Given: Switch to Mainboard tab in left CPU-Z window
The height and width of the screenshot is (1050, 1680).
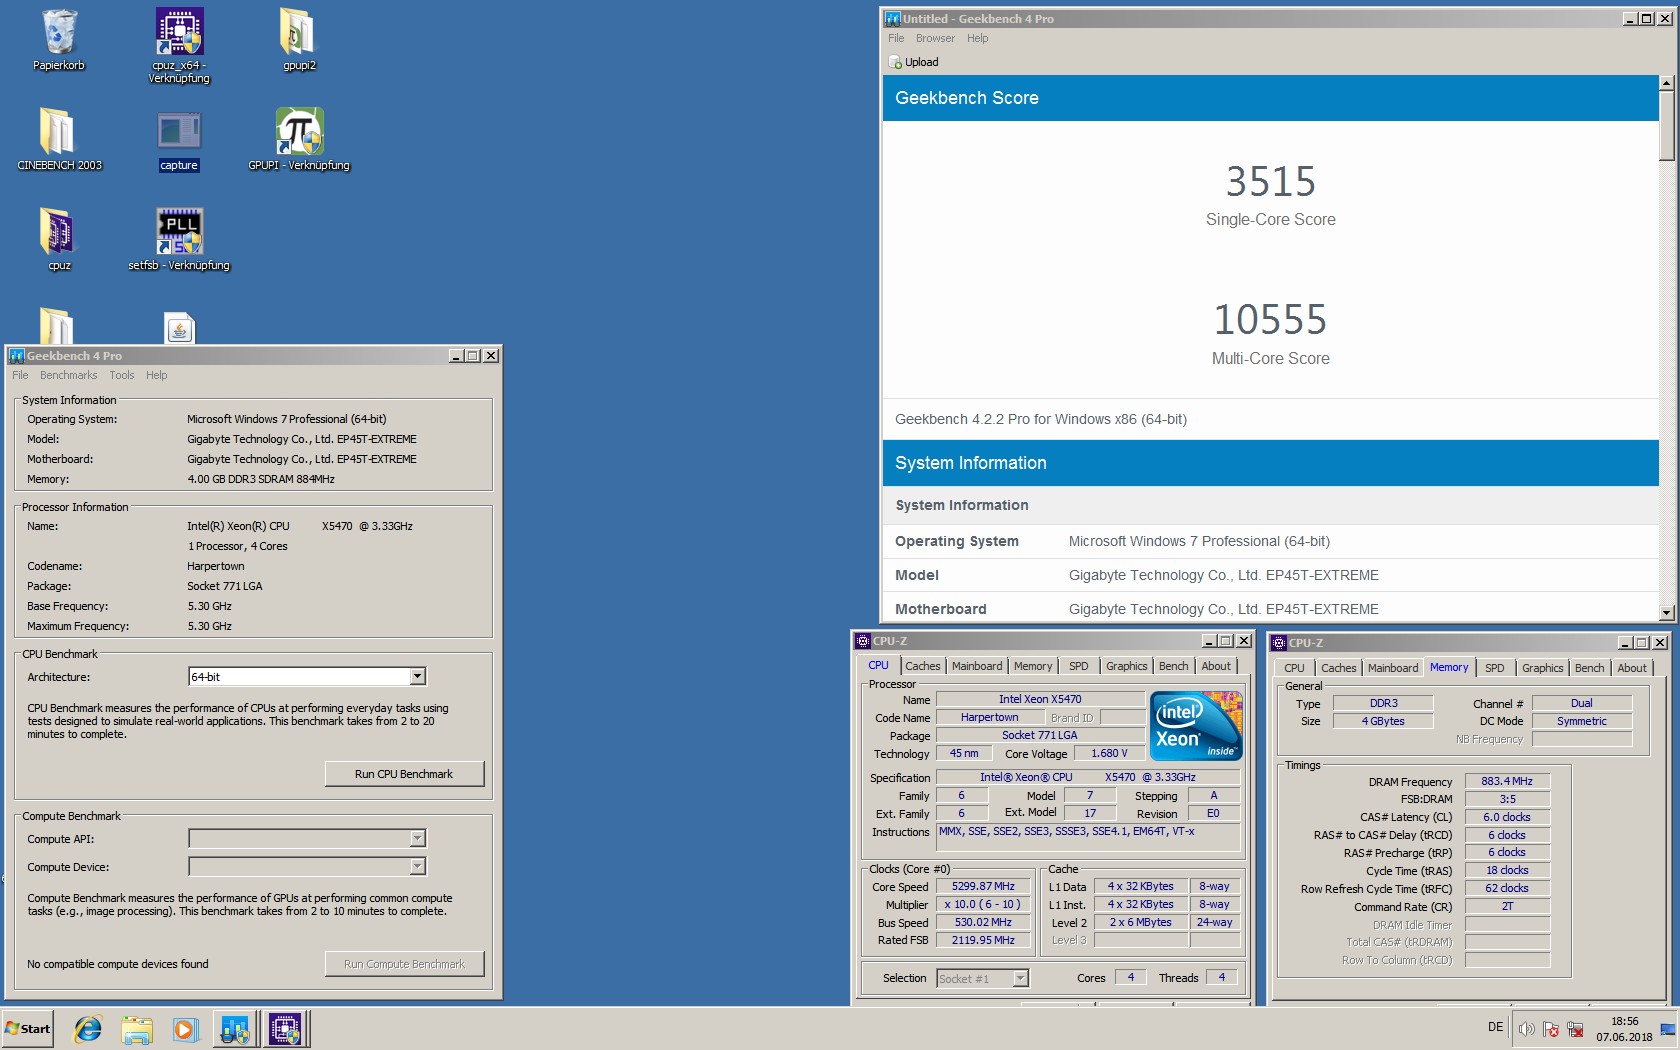Looking at the screenshot, I should coord(977,666).
